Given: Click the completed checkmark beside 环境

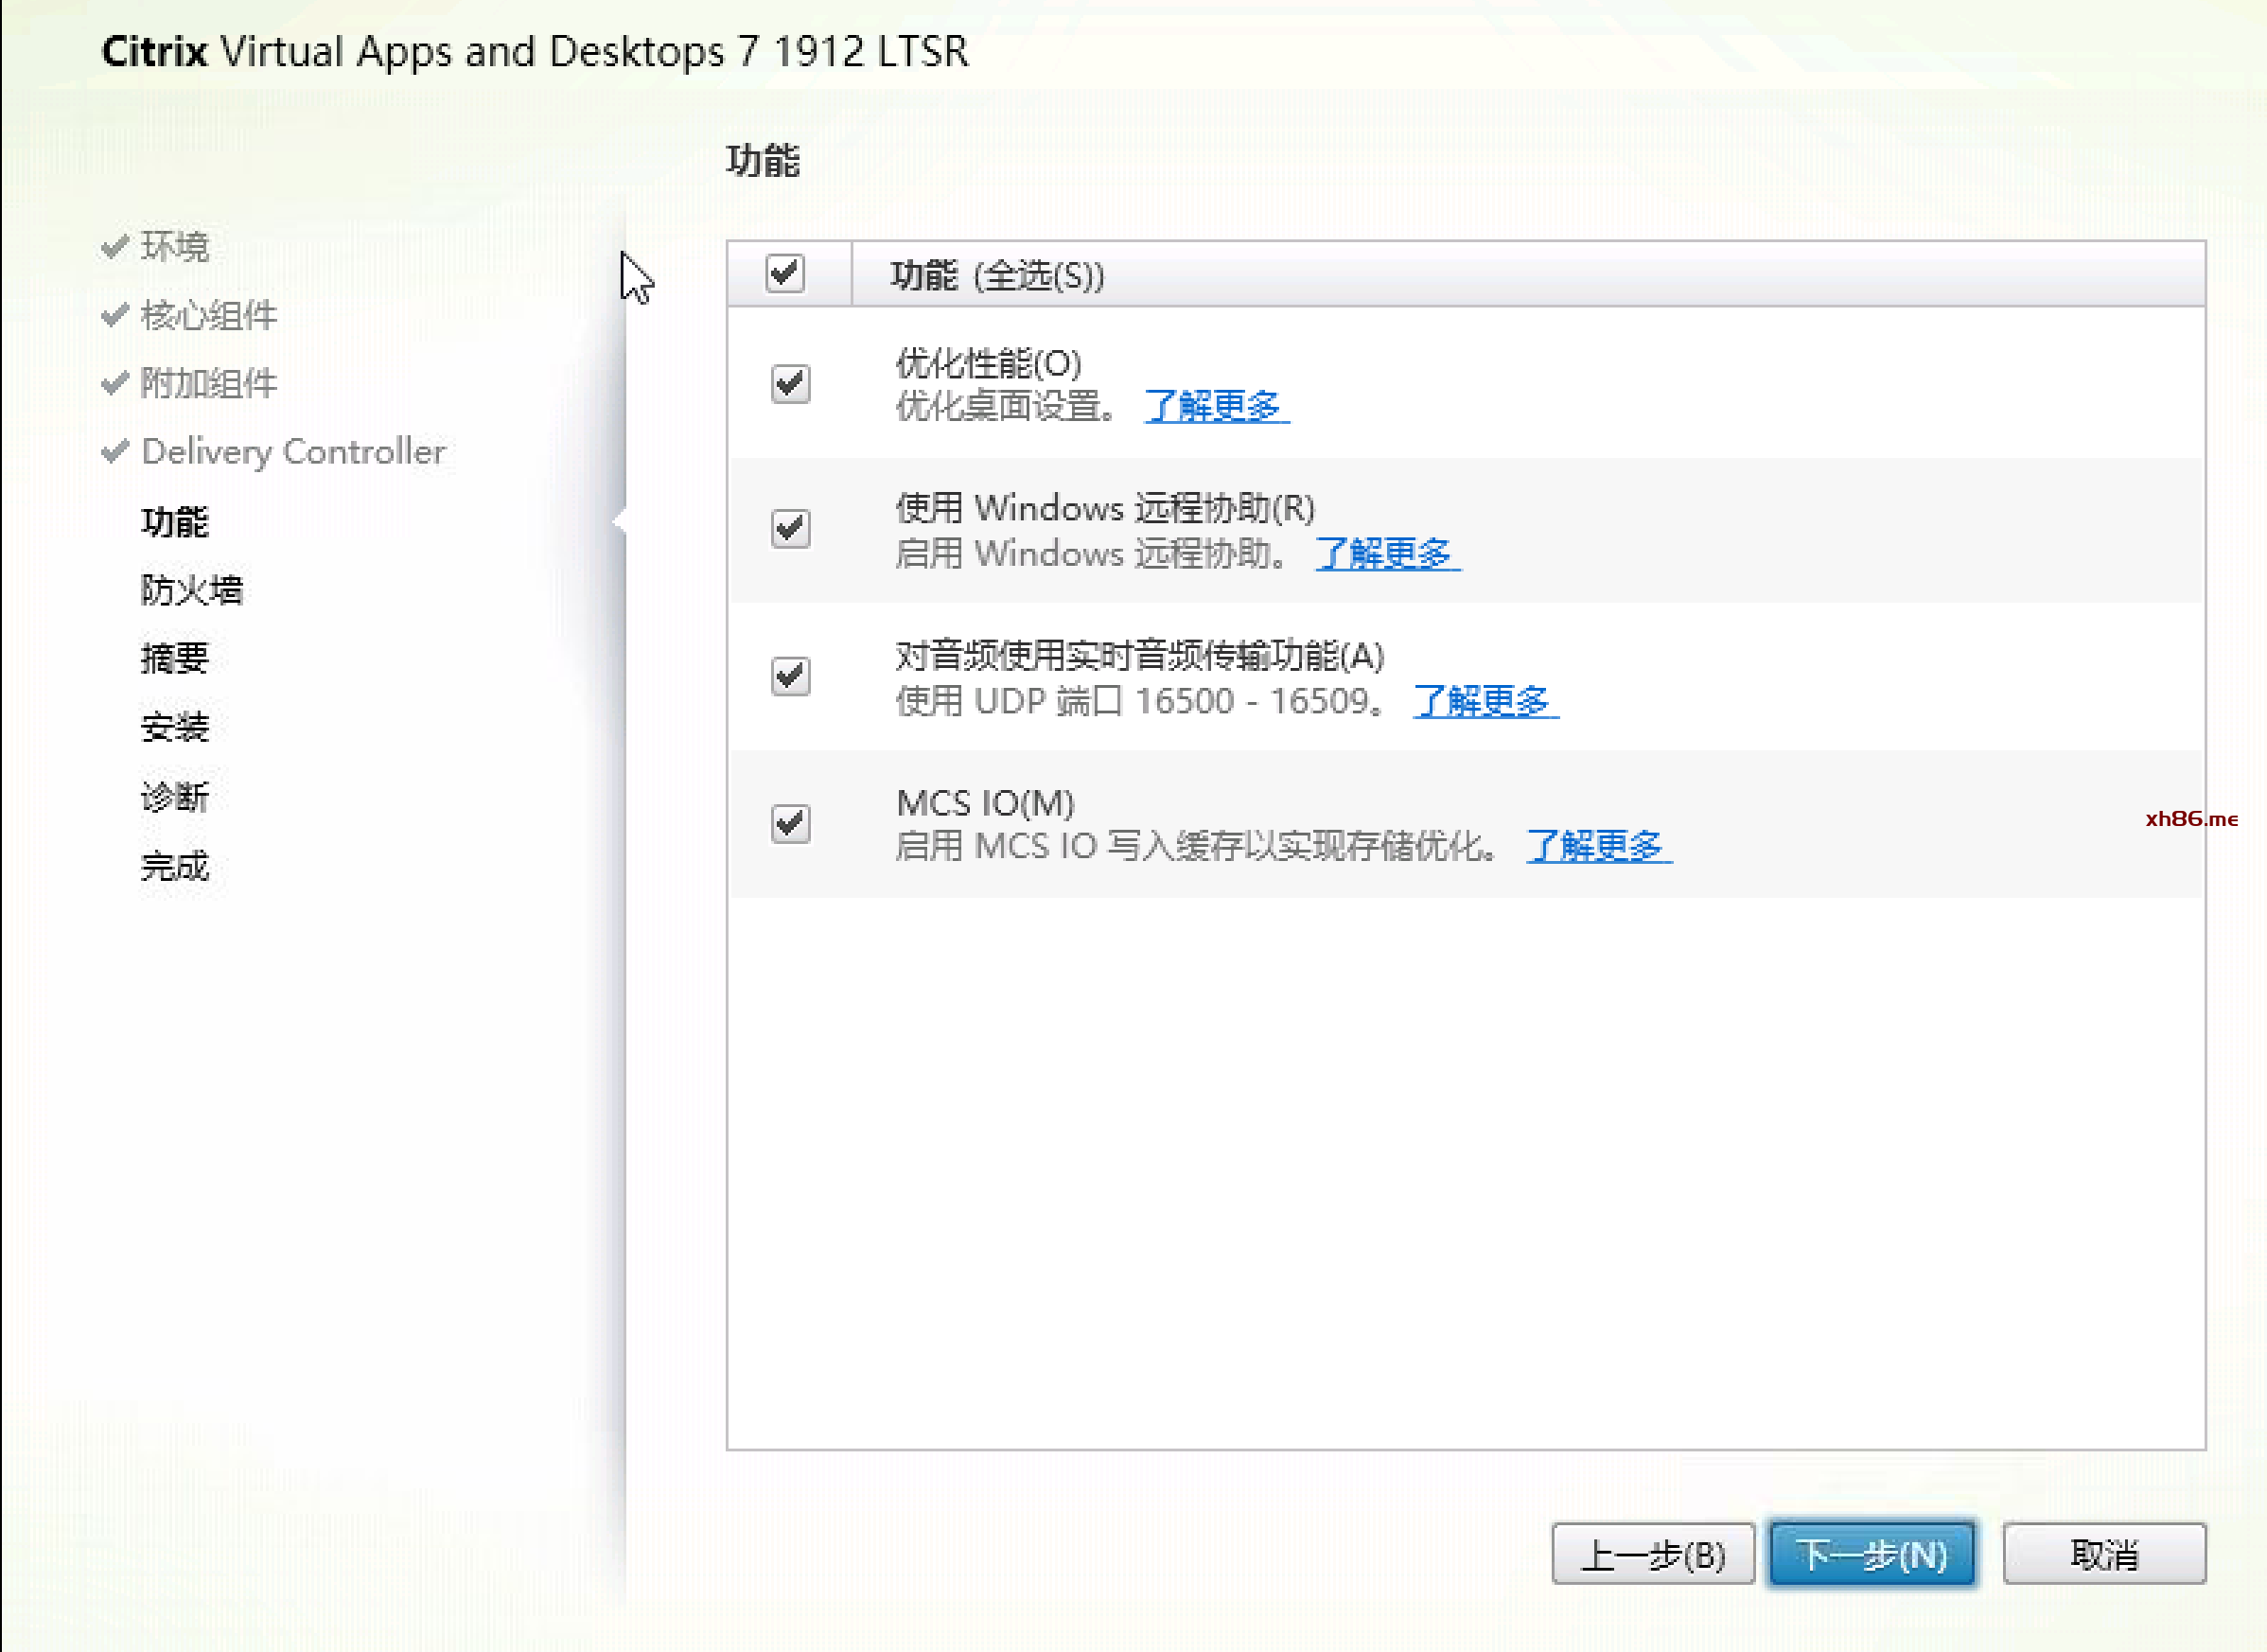Looking at the screenshot, I should [116, 245].
